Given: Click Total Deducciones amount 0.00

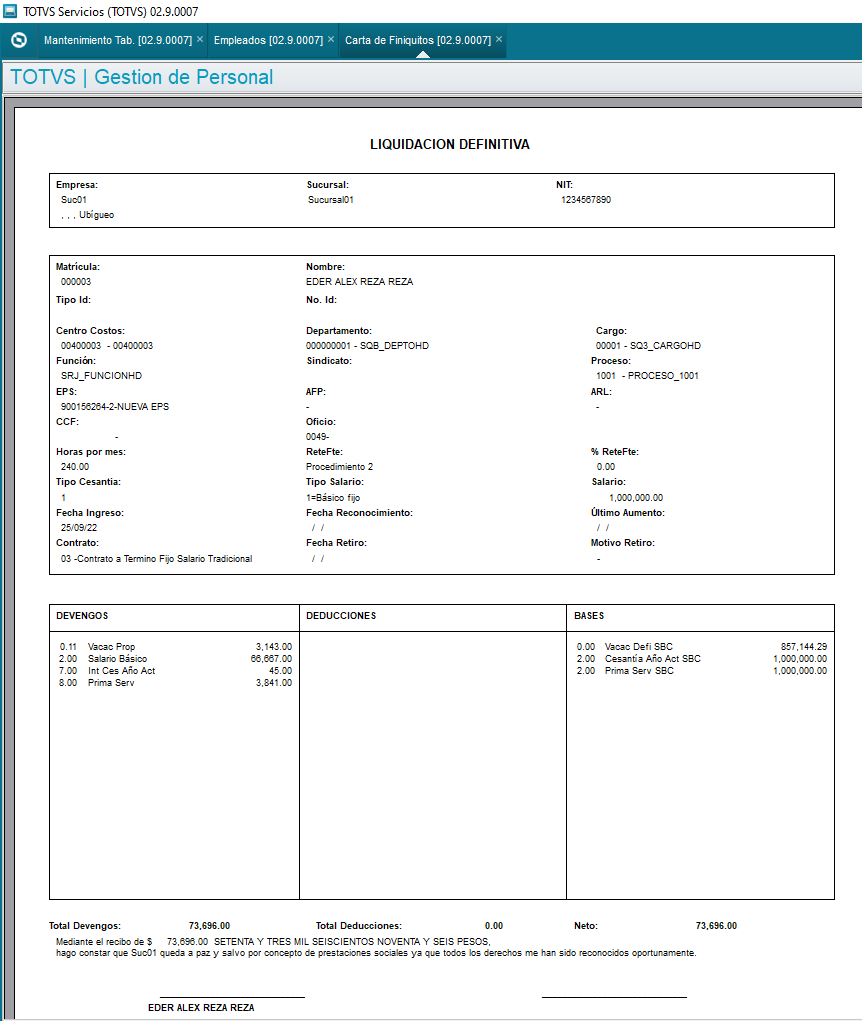Looking at the screenshot, I should (x=494, y=926).
